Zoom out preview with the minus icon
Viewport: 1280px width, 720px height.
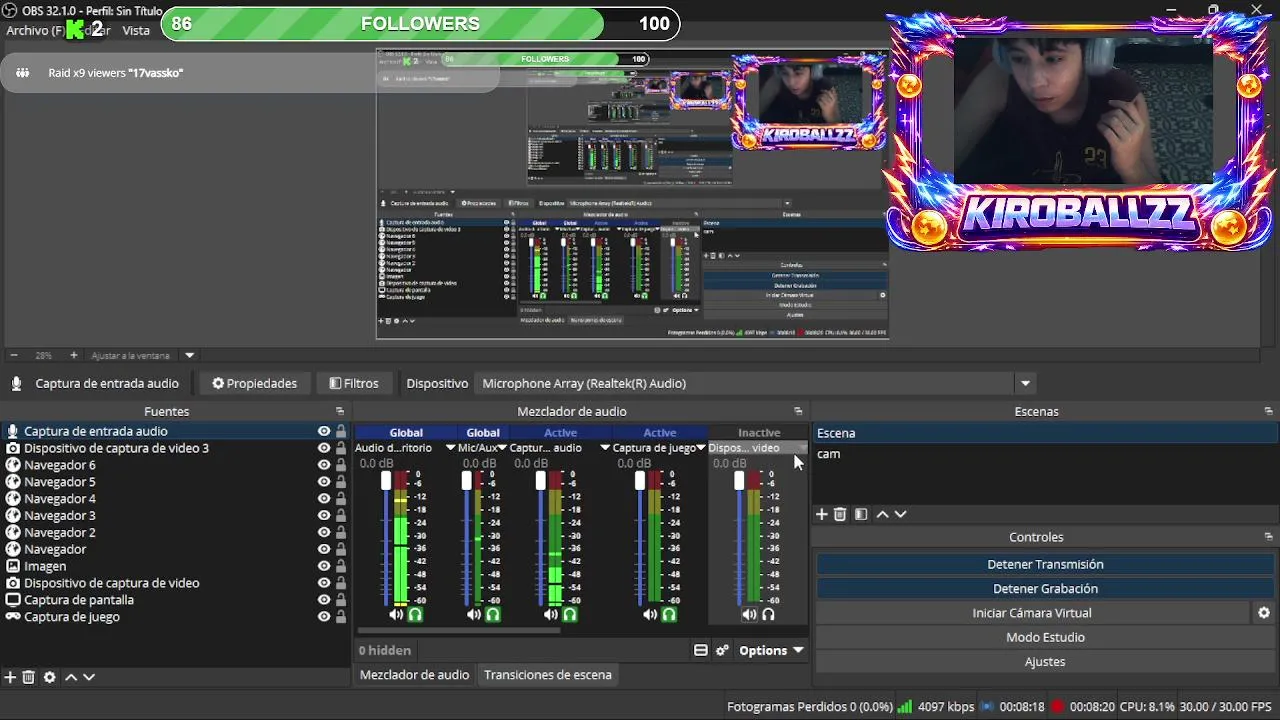point(14,355)
